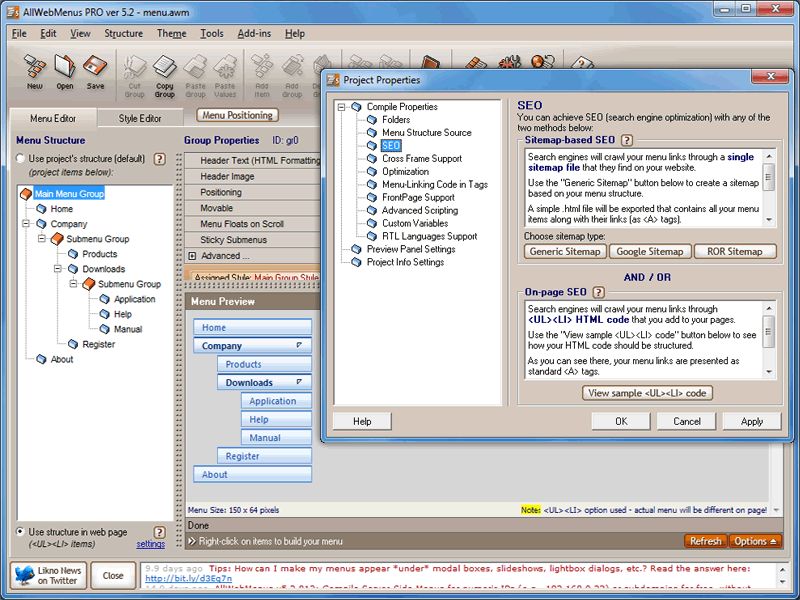The width and height of the screenshot is (800, 600).
Task: Click the Generic Sitemap button
Action: [x=565, y=252]
